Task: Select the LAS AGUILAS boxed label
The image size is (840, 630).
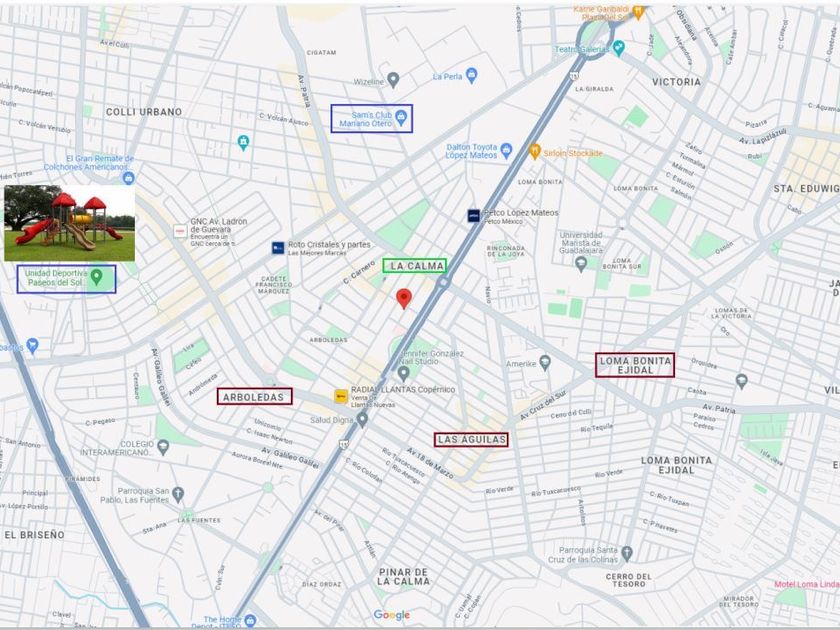Action: [471, 439]
